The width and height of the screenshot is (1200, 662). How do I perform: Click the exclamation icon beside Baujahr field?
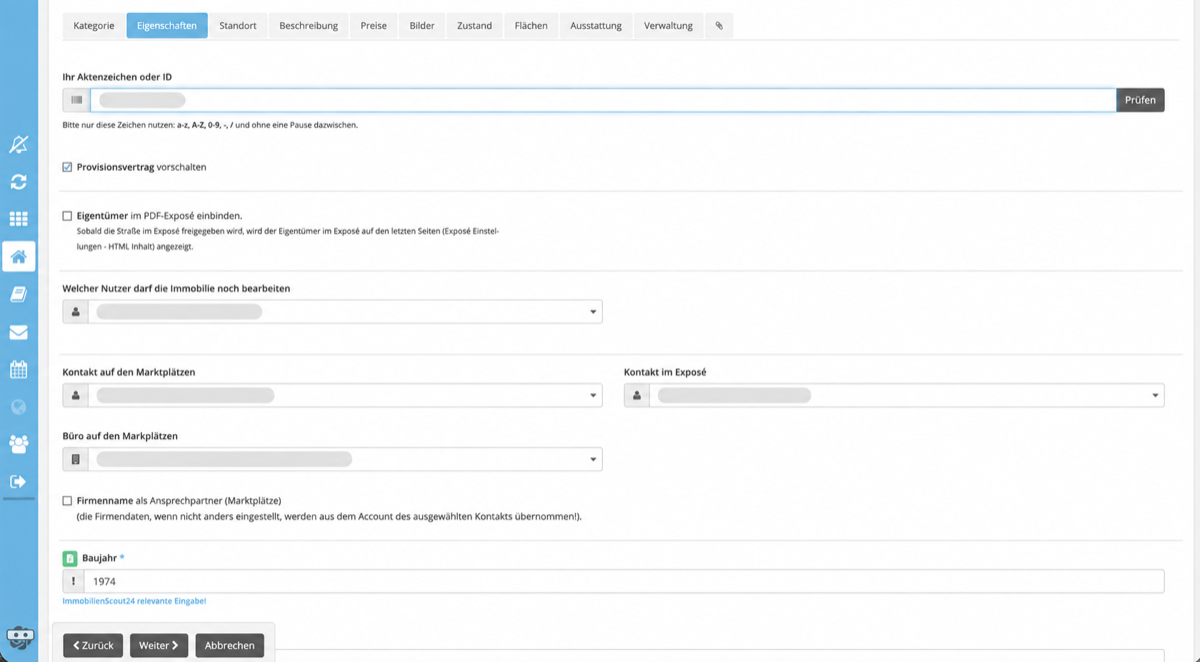coord(73,581)
